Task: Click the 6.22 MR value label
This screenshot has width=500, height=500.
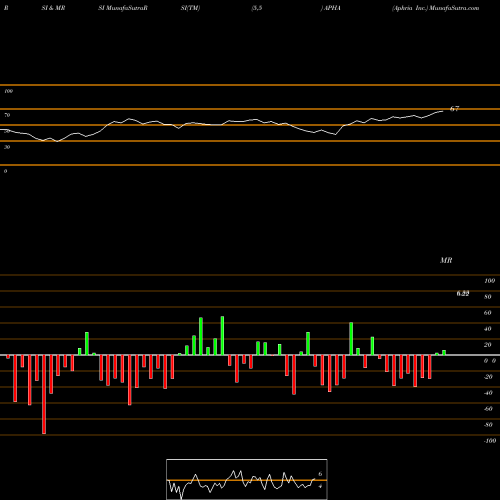Action: pos(463,294)
